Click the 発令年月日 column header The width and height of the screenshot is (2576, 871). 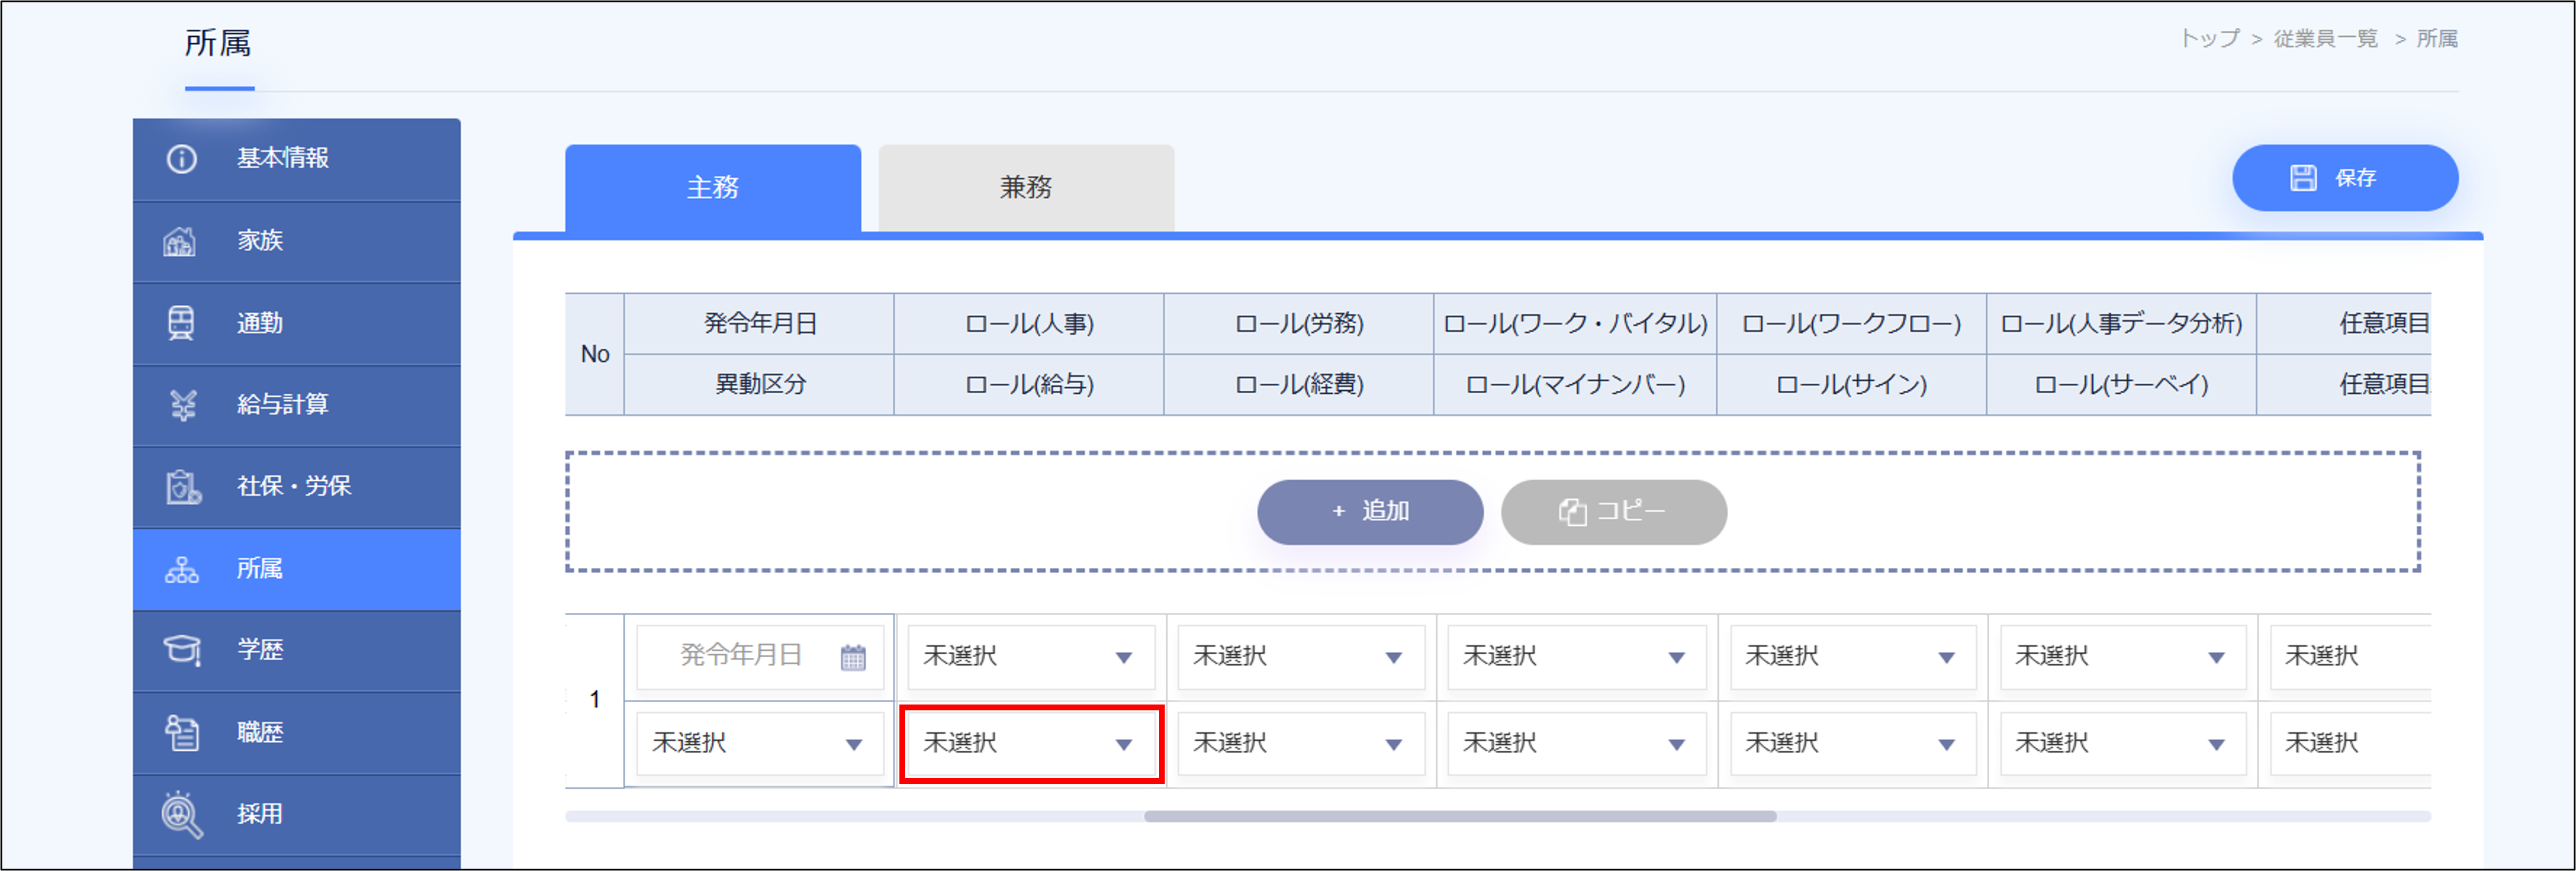pos(760,324)
